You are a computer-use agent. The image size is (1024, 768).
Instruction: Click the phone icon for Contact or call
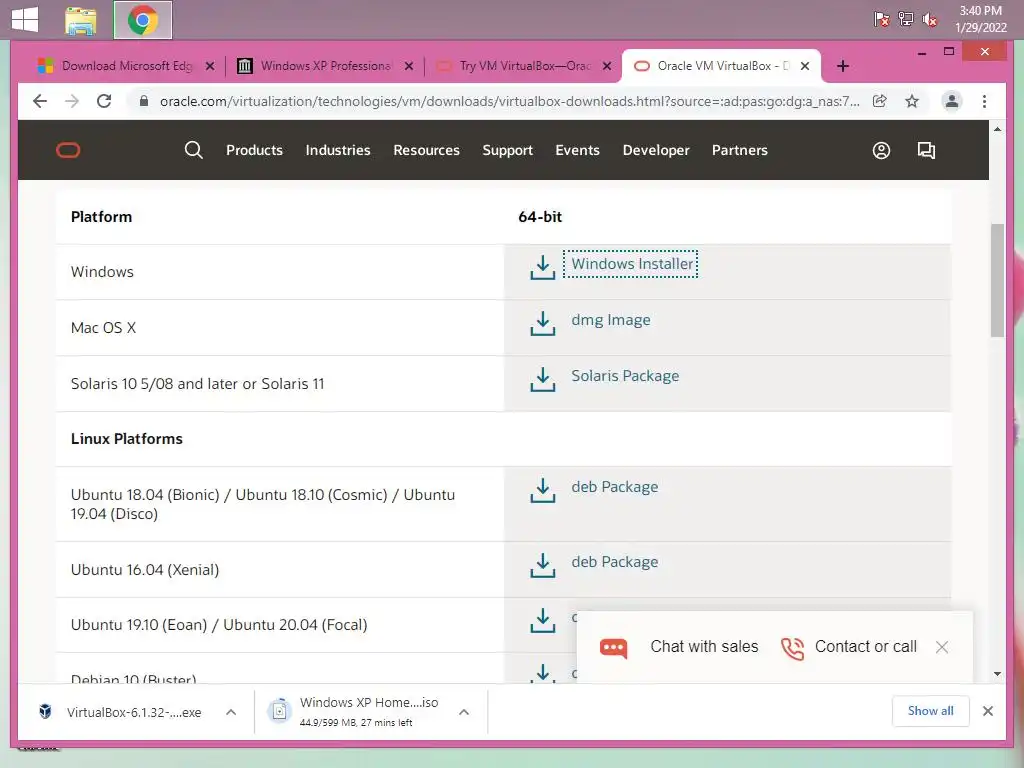point(792,648)
